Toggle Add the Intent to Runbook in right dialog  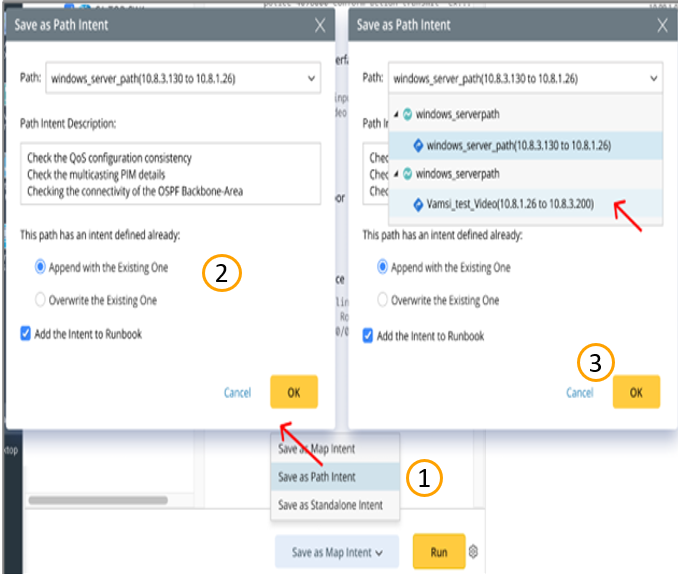[368, 336]
